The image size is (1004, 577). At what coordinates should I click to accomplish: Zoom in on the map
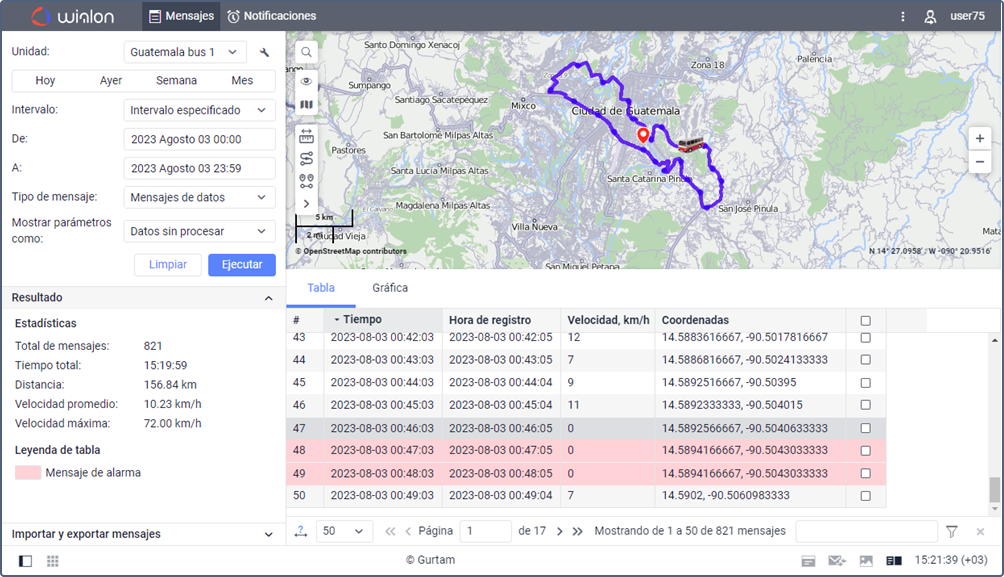pyautogui.click(x=980, y=138)
